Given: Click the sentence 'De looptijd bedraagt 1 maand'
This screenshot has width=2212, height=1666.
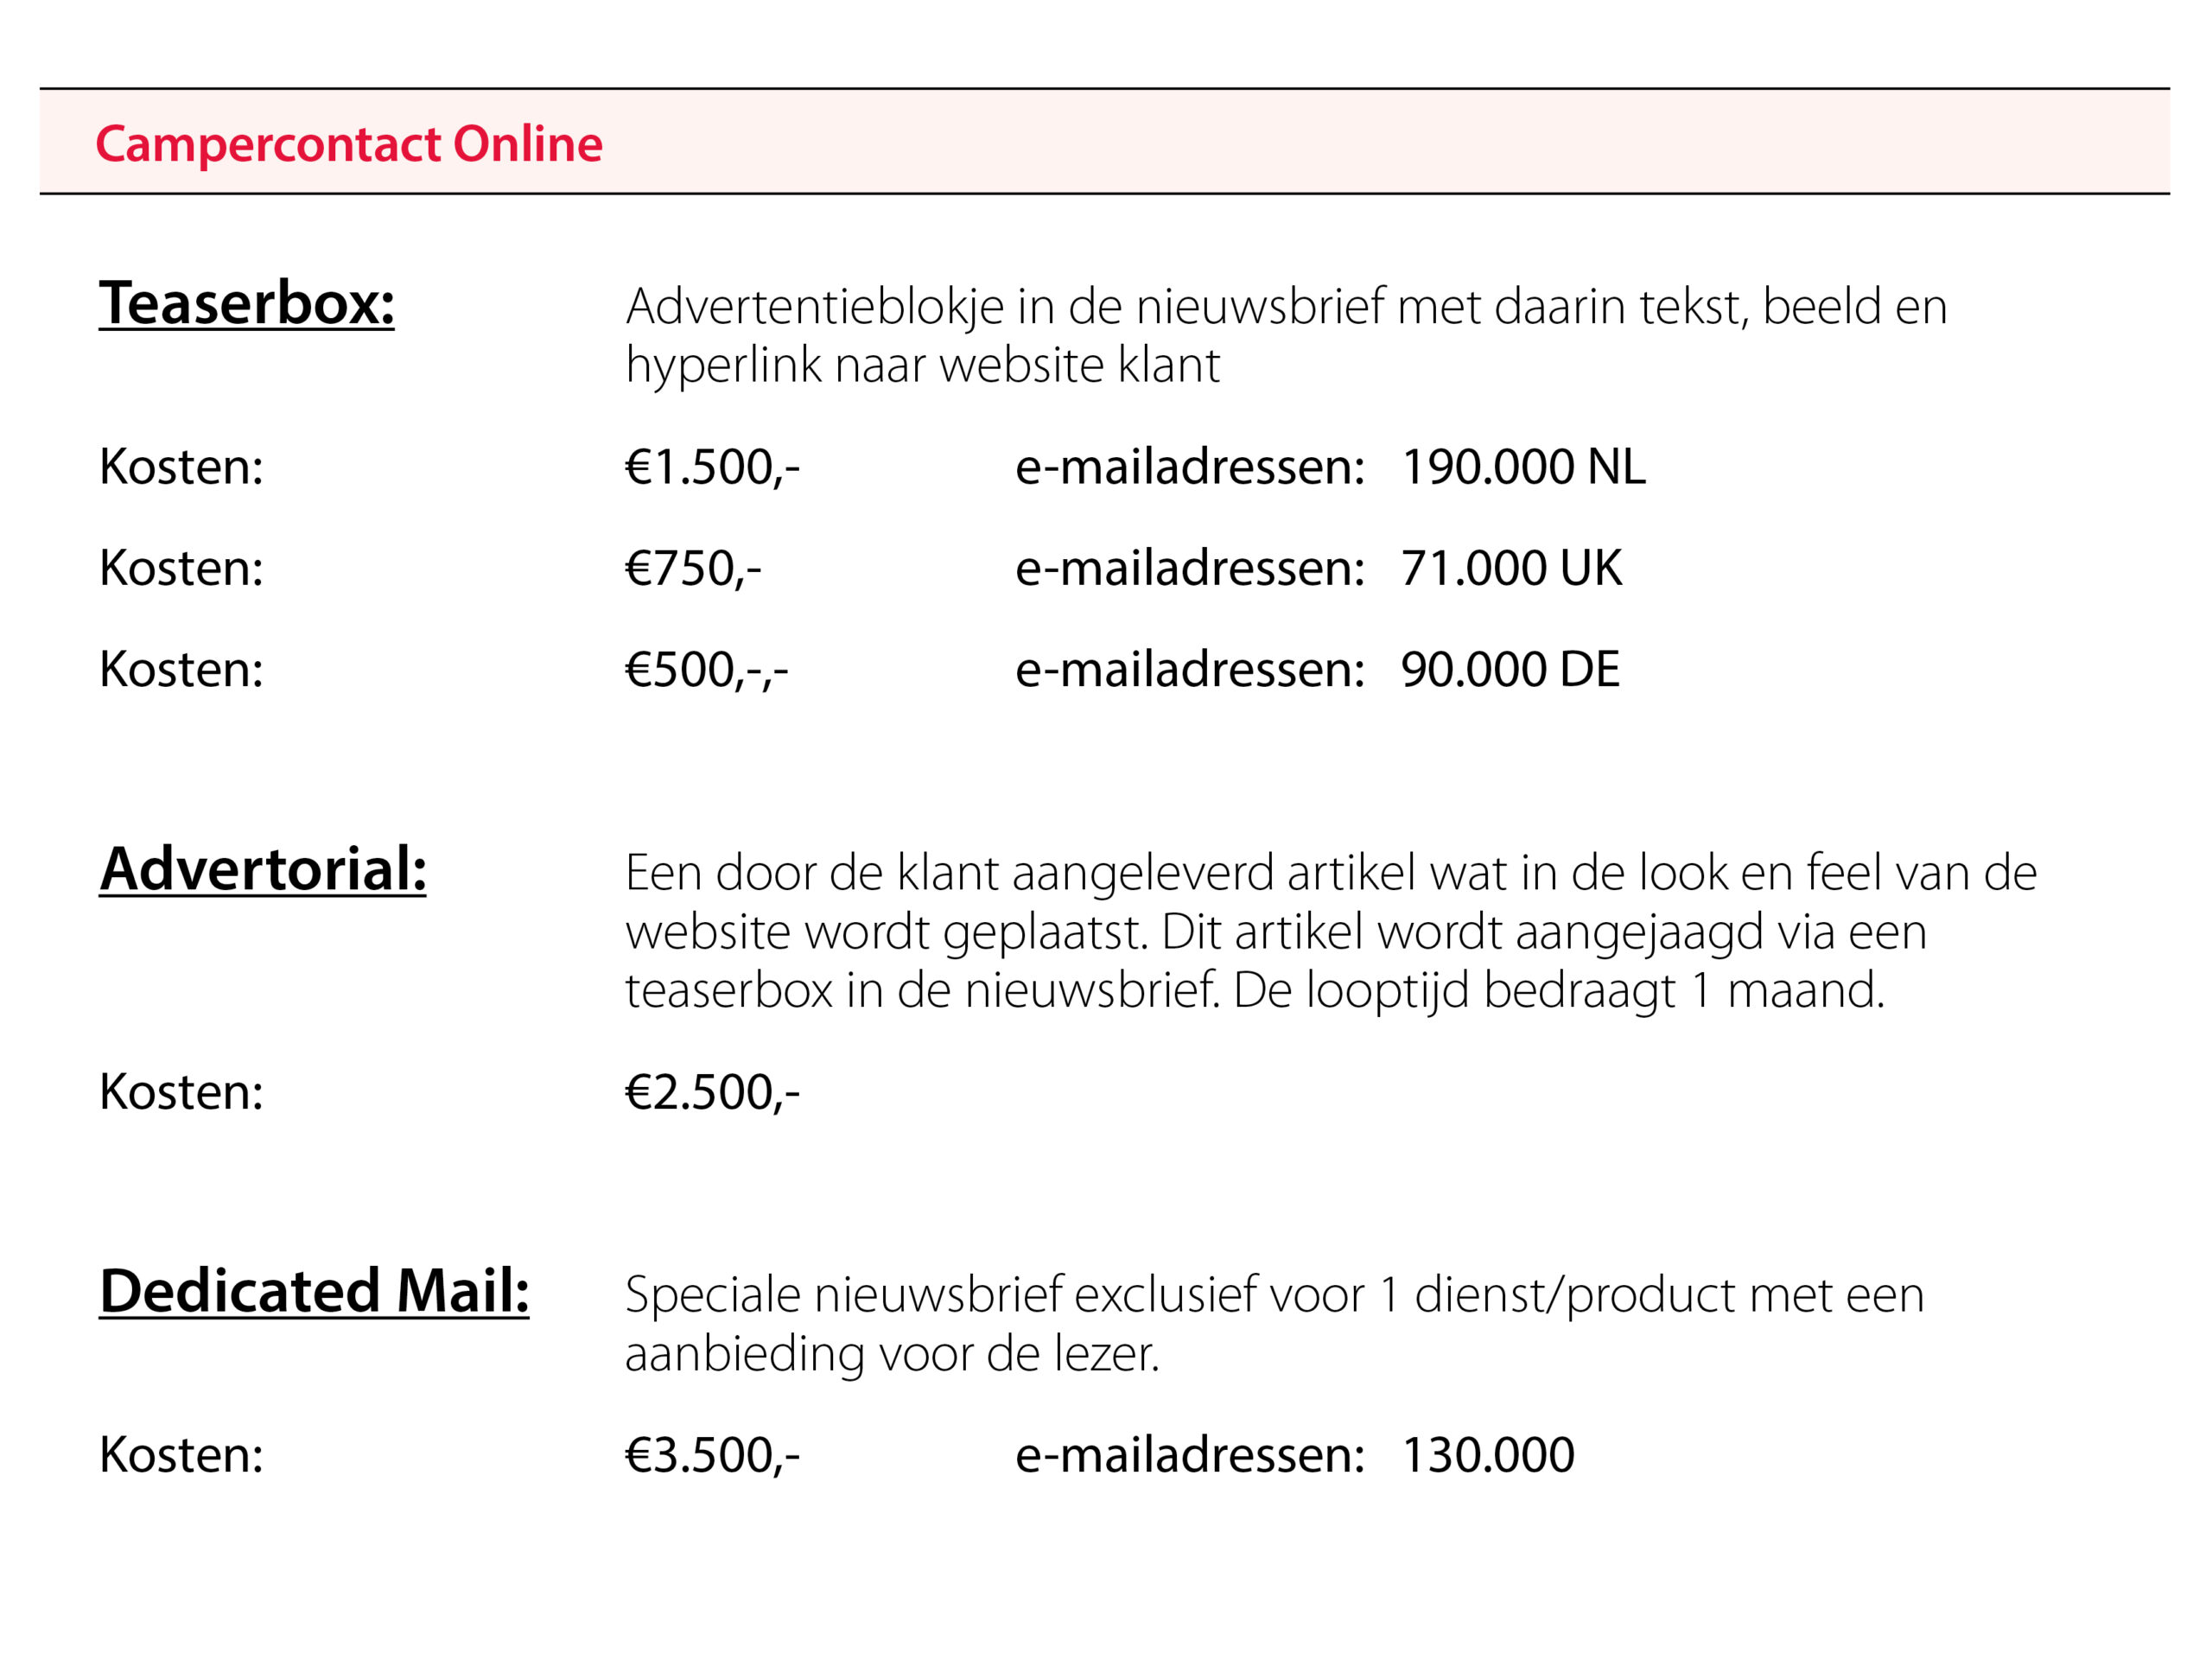Looking at the screenshot, I should pyautogui.click(x=1558, y=990).
